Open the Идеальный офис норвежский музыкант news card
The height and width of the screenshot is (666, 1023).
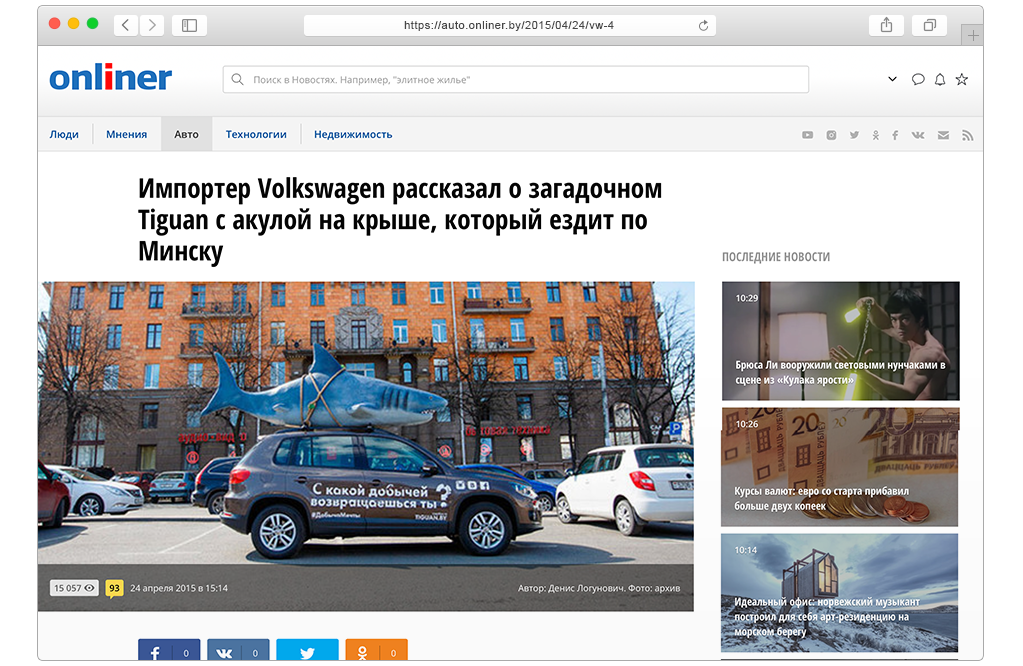(840, 593)
